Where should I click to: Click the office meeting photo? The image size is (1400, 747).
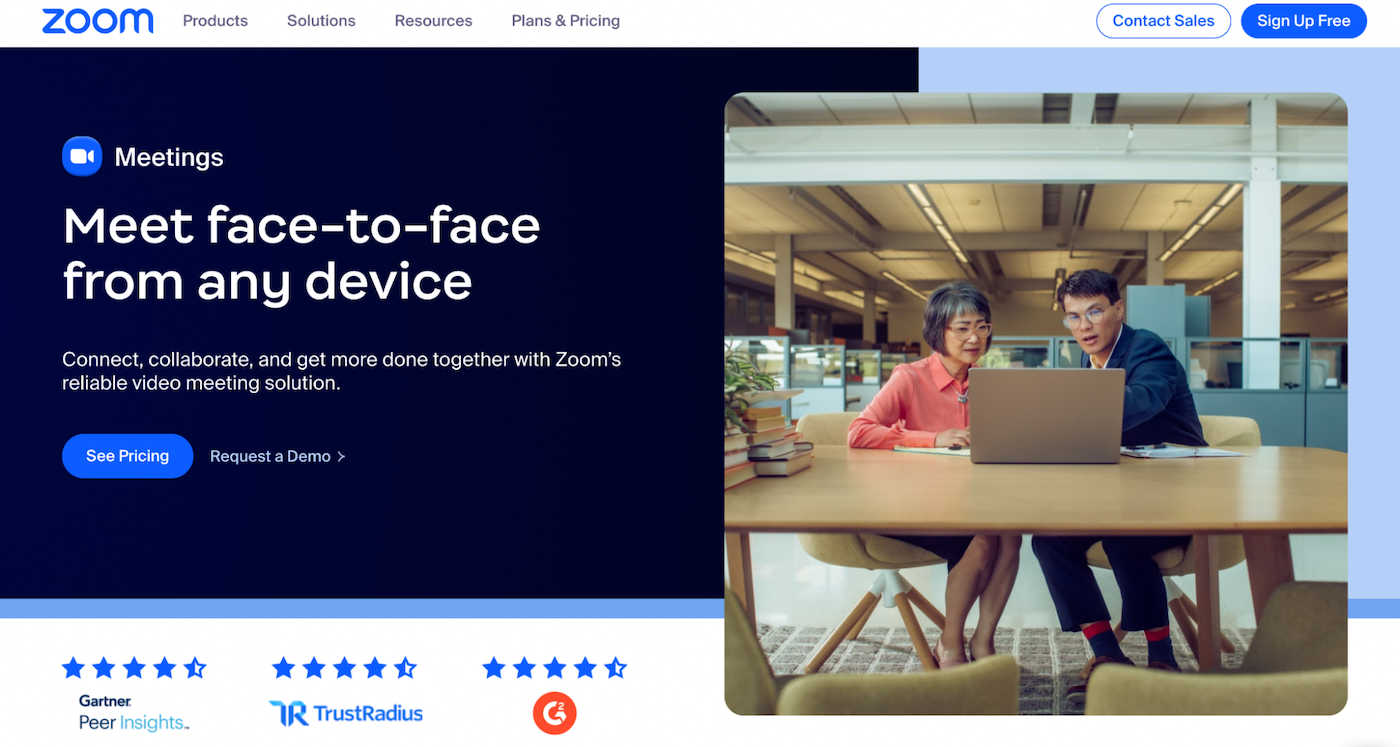[x=1036, y=404]
